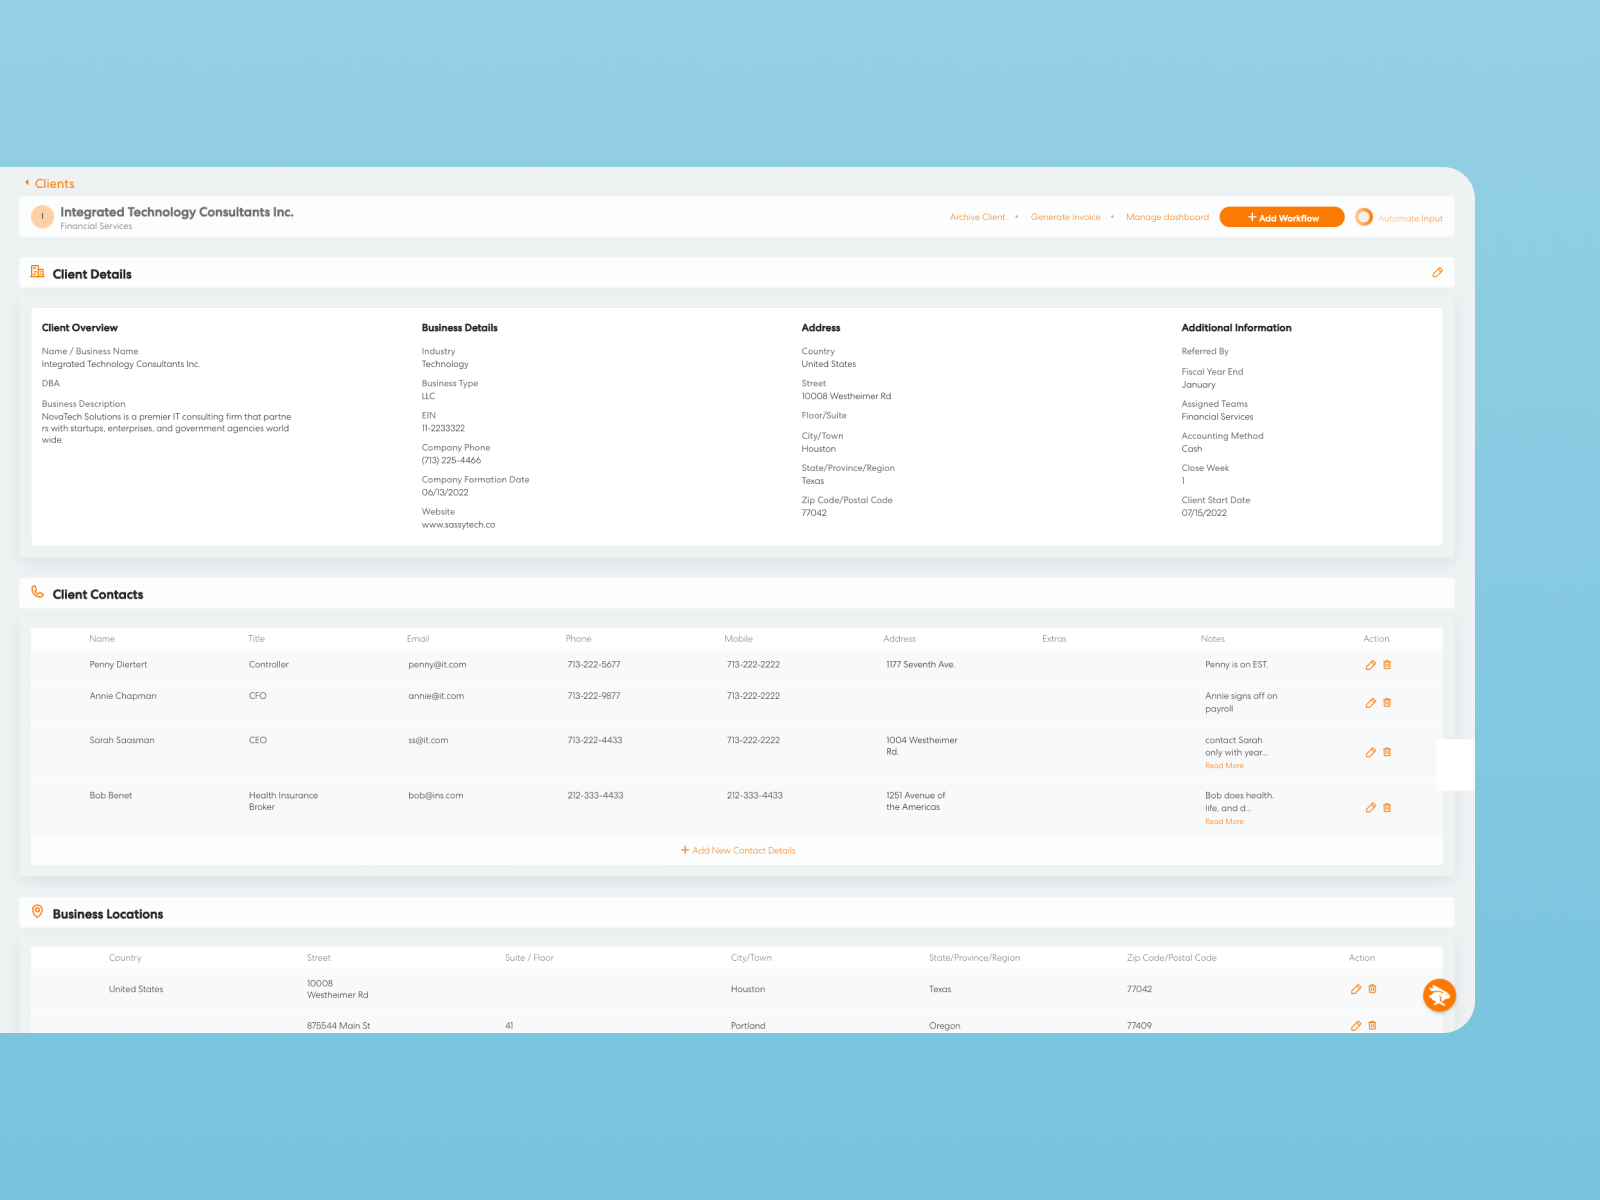This screenshot has width=1600, height=1200.
Task: Toggle the Automate Input switch
Action: tap(1364, 217)
